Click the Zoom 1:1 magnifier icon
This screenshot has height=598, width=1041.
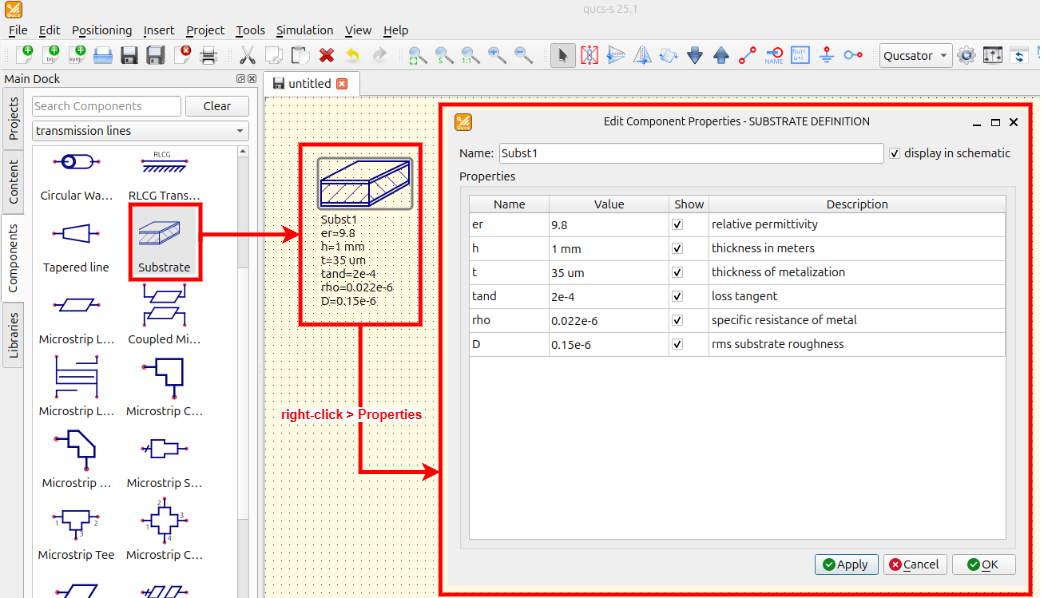click(470, 56)
